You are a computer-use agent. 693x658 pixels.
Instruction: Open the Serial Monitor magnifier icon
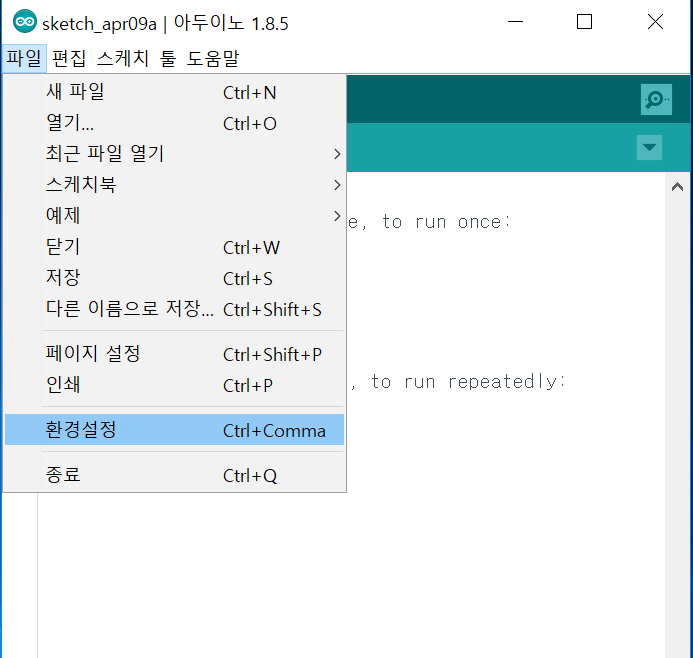[x=656, y=99]
